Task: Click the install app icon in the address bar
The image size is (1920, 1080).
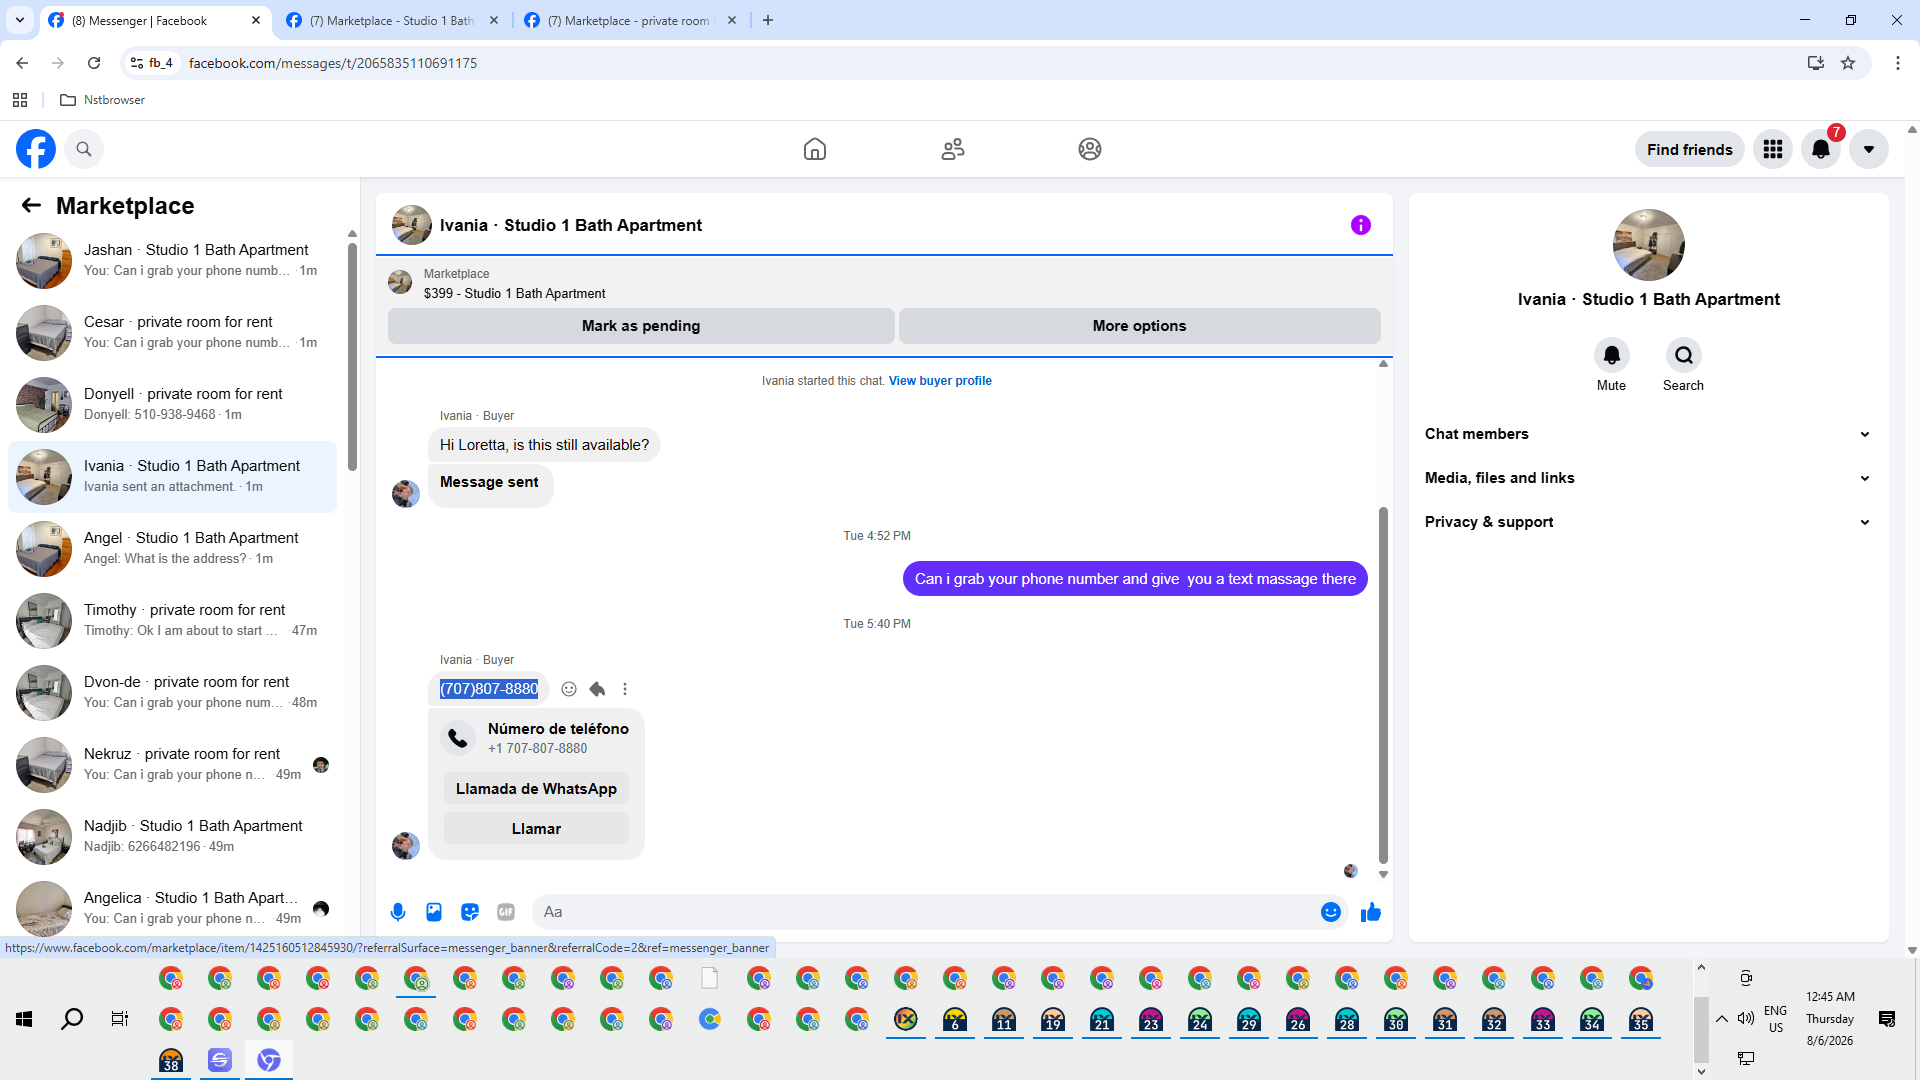Action: pyautogui.click(x=1816, y=63)
